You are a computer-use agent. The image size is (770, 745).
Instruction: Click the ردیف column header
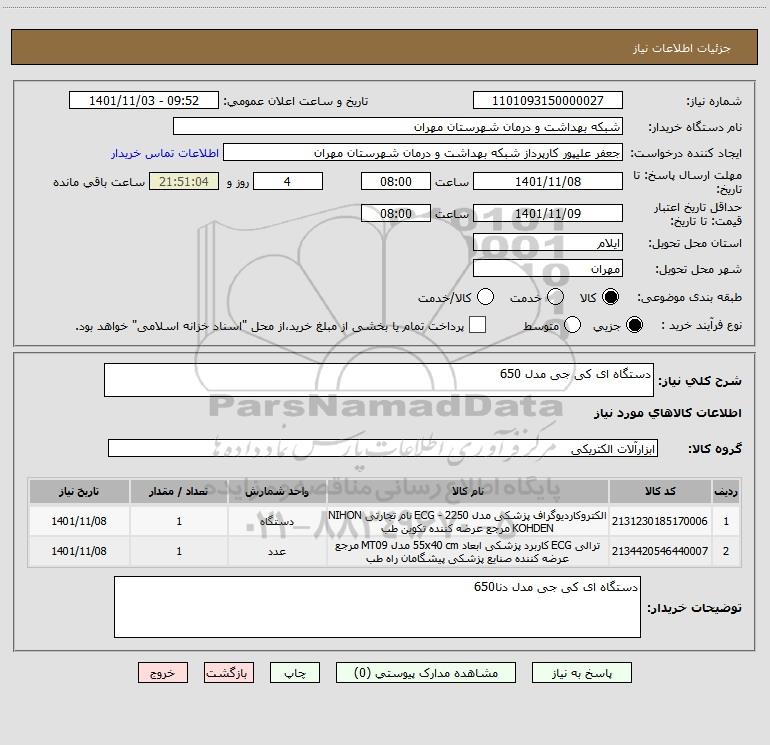(x=726, y=492)
